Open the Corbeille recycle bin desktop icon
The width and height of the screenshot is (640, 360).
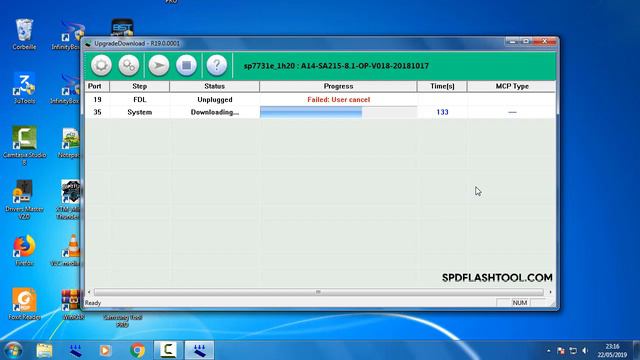[x=24, y=34]
